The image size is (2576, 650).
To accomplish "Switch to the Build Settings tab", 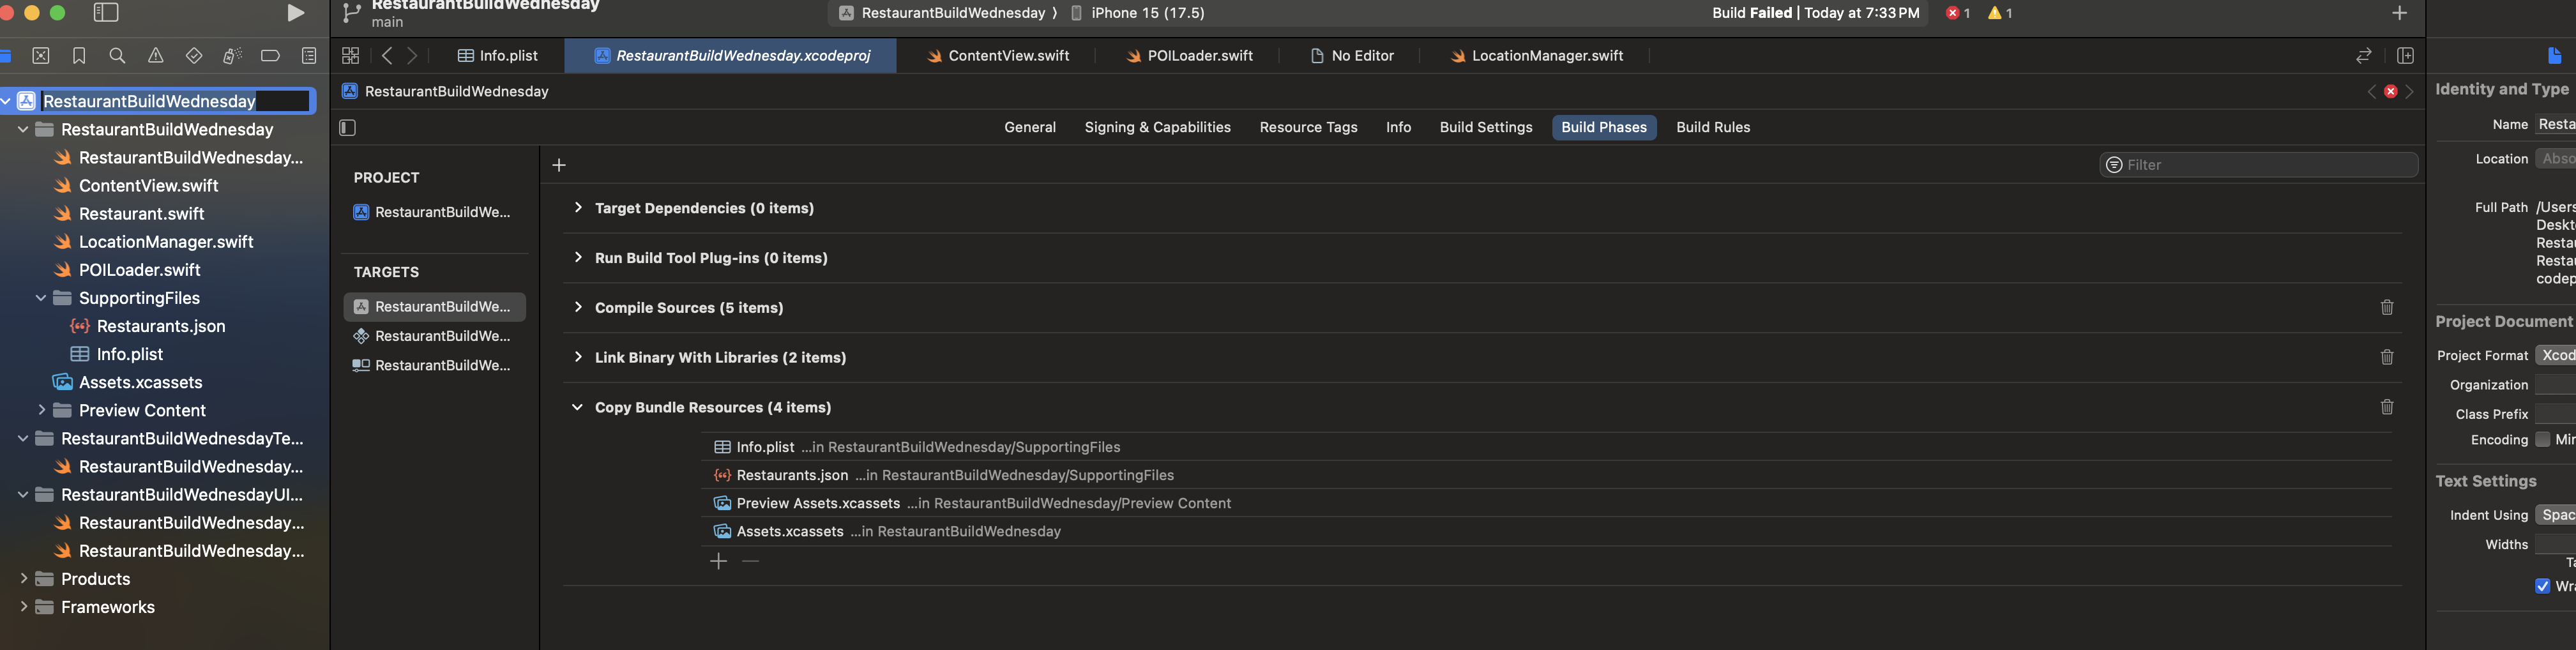I will (1485, 128).
